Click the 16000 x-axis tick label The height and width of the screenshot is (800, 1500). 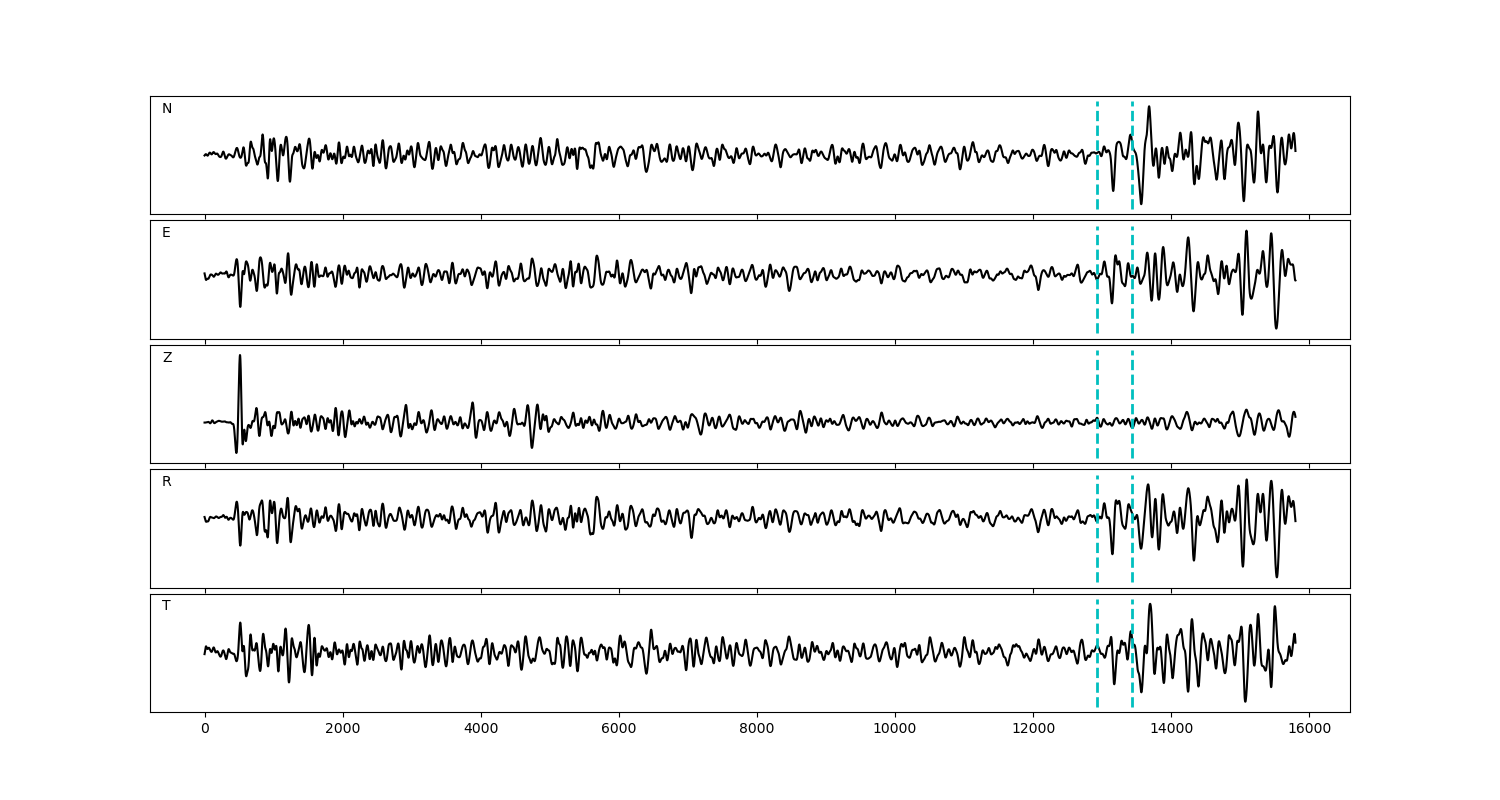tap(1309, 729)
